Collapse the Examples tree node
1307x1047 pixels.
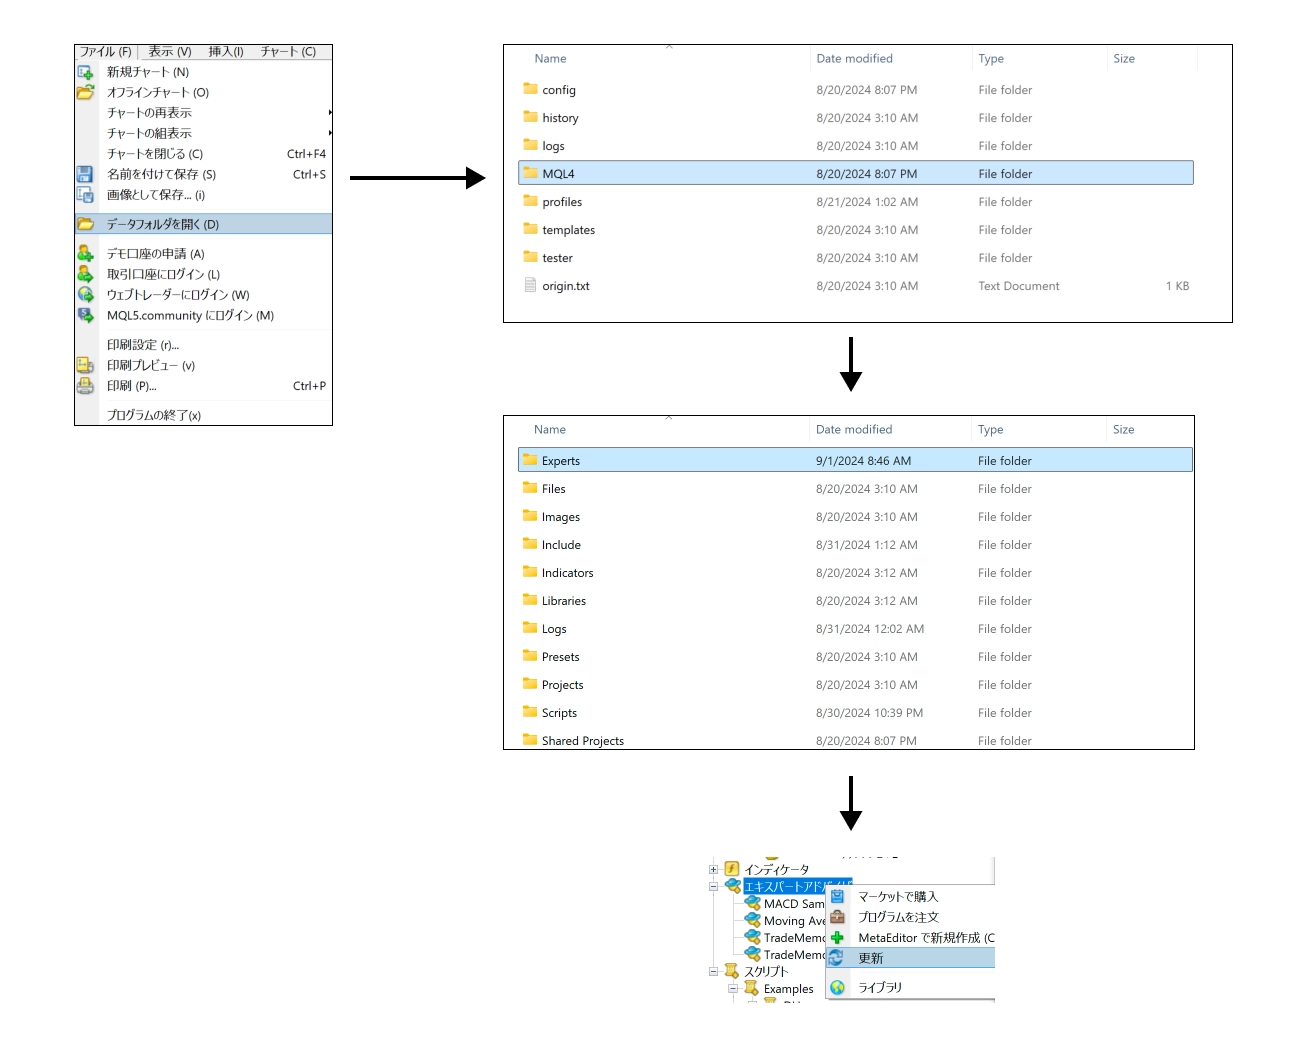pos(733,989)
